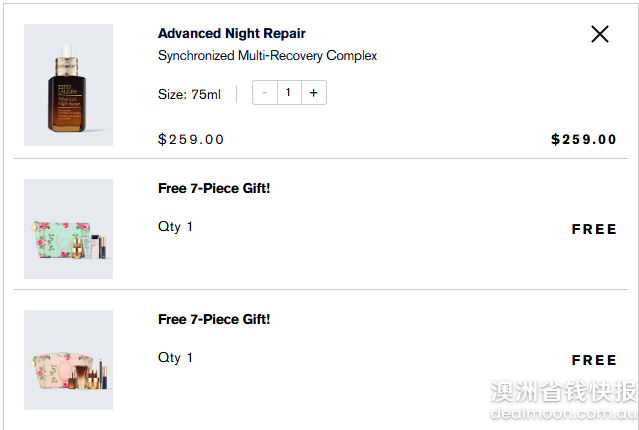Open the Advanced Night Repair product title
The width and height of the screenshot is (639, 430).
tap(231, 33)
